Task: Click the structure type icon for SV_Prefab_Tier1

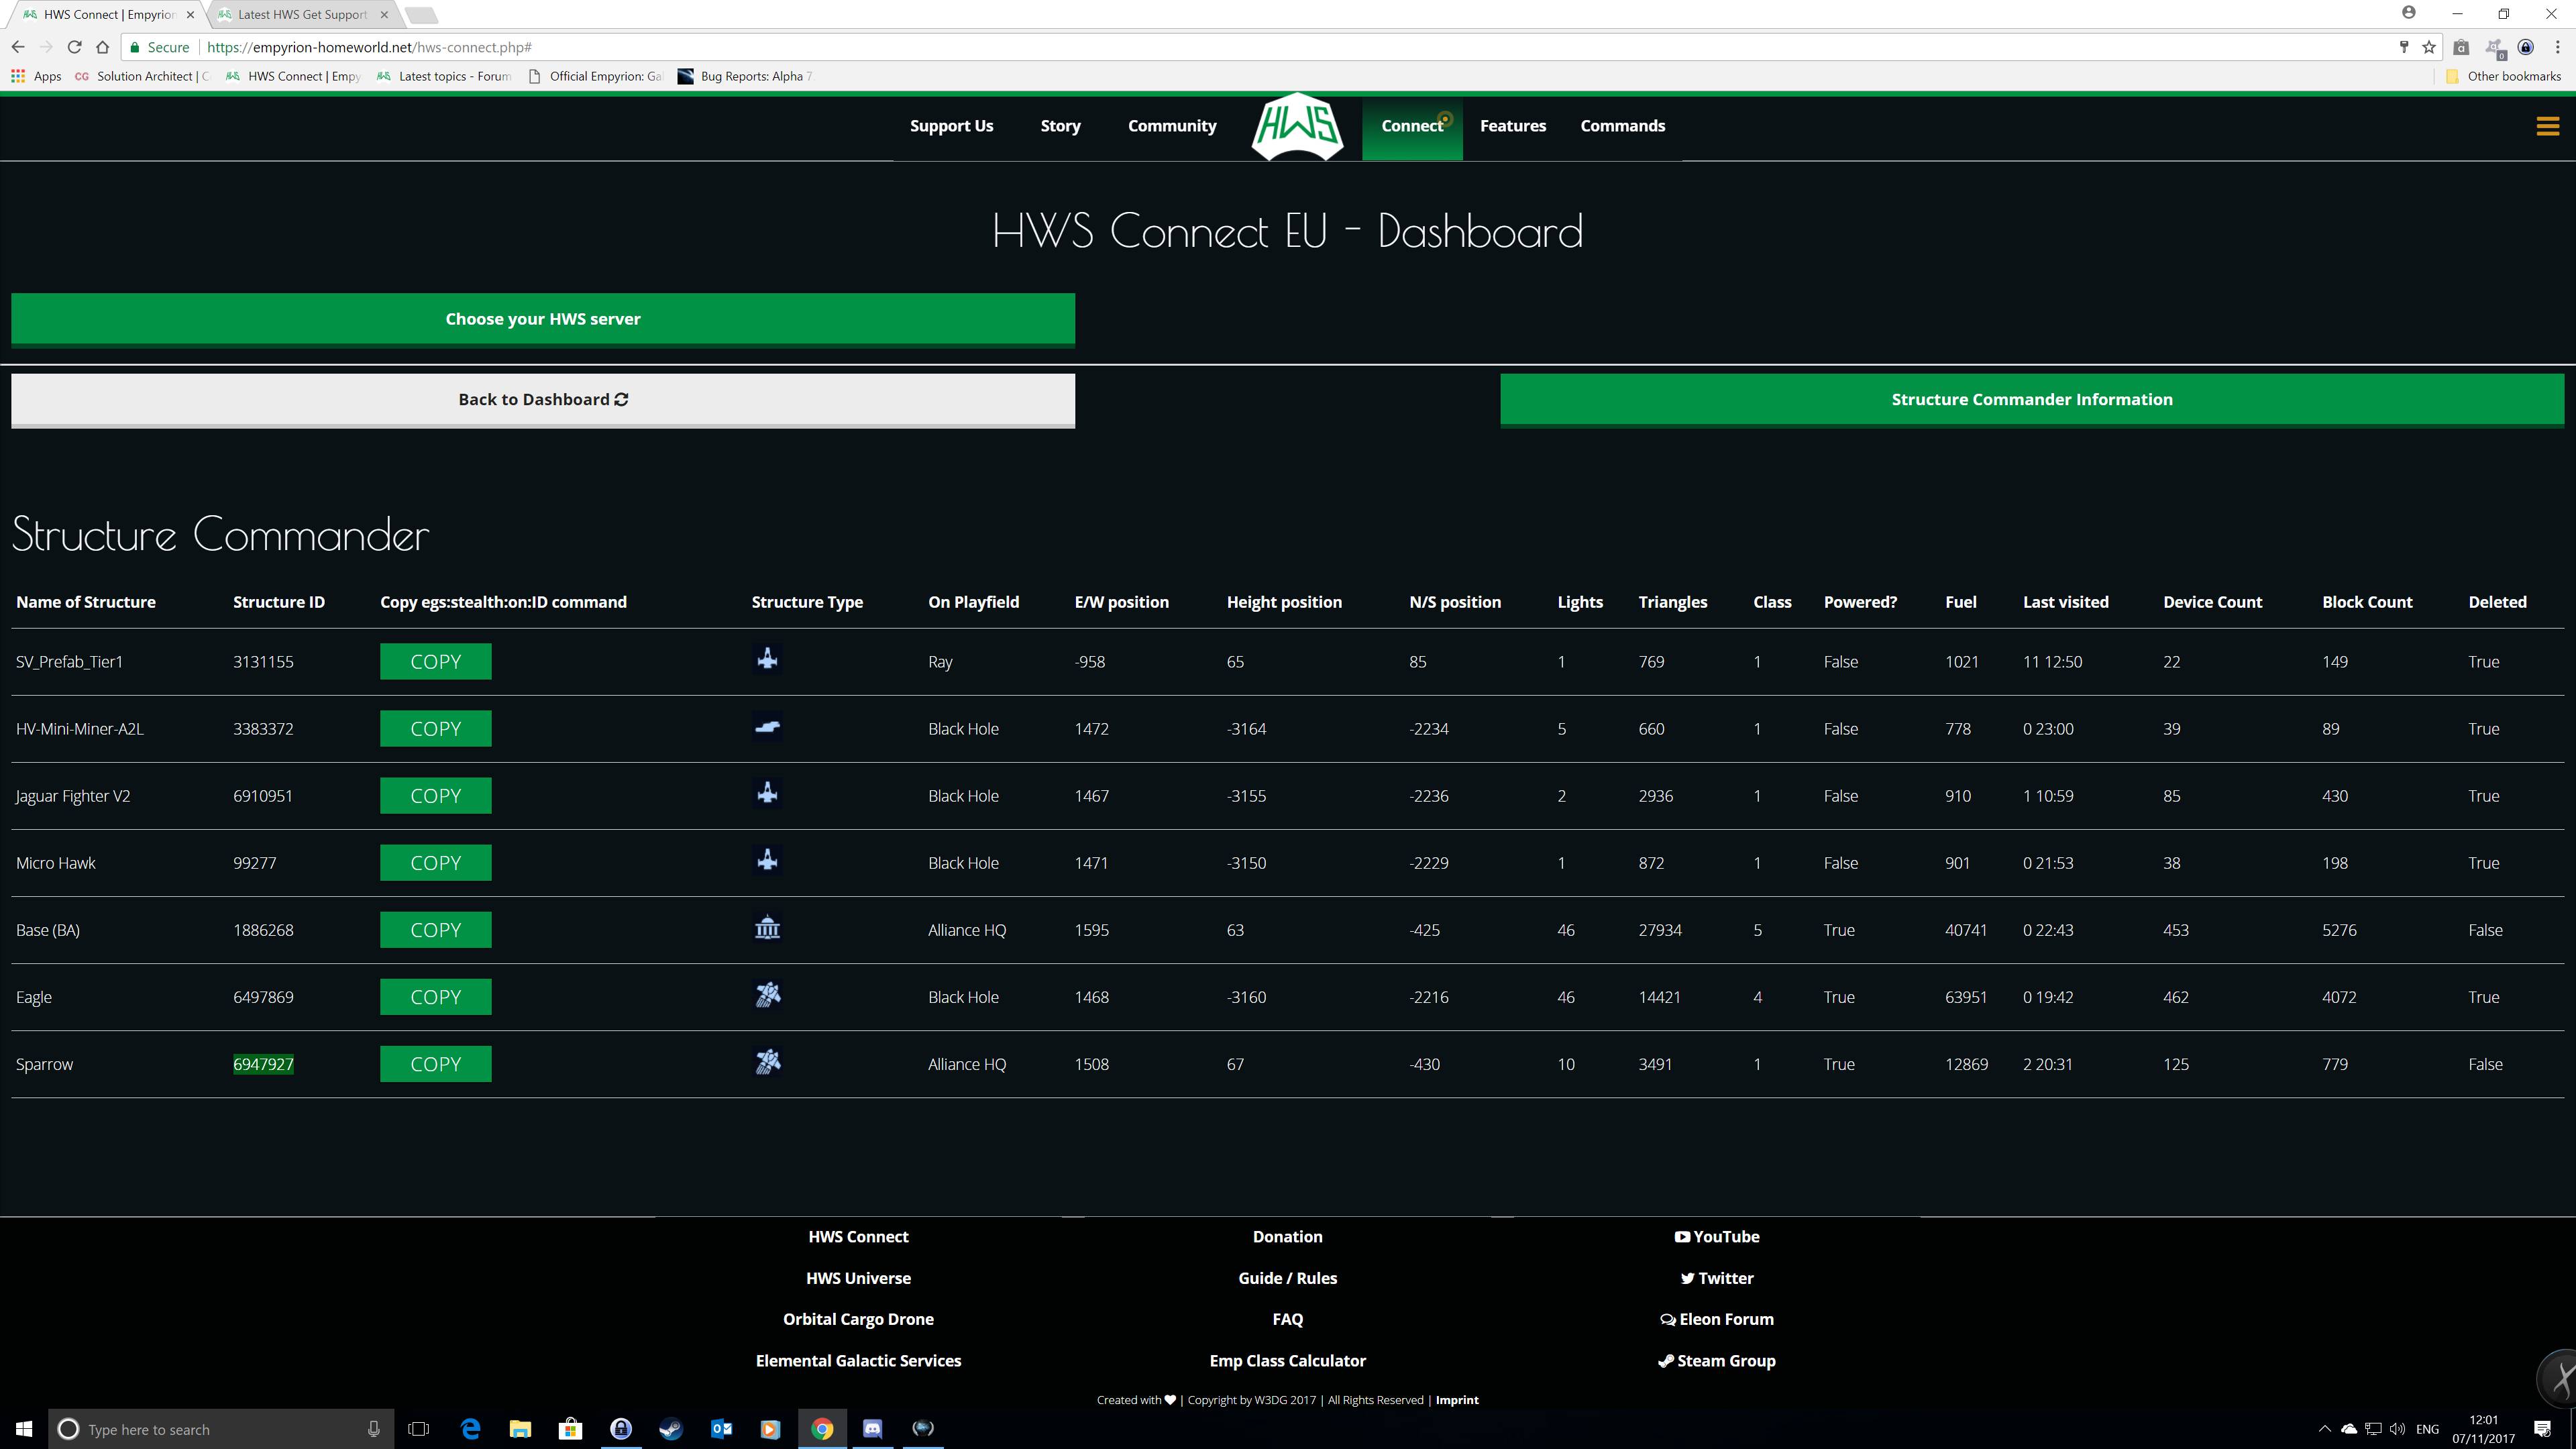Action: click(x=767, y=659)
